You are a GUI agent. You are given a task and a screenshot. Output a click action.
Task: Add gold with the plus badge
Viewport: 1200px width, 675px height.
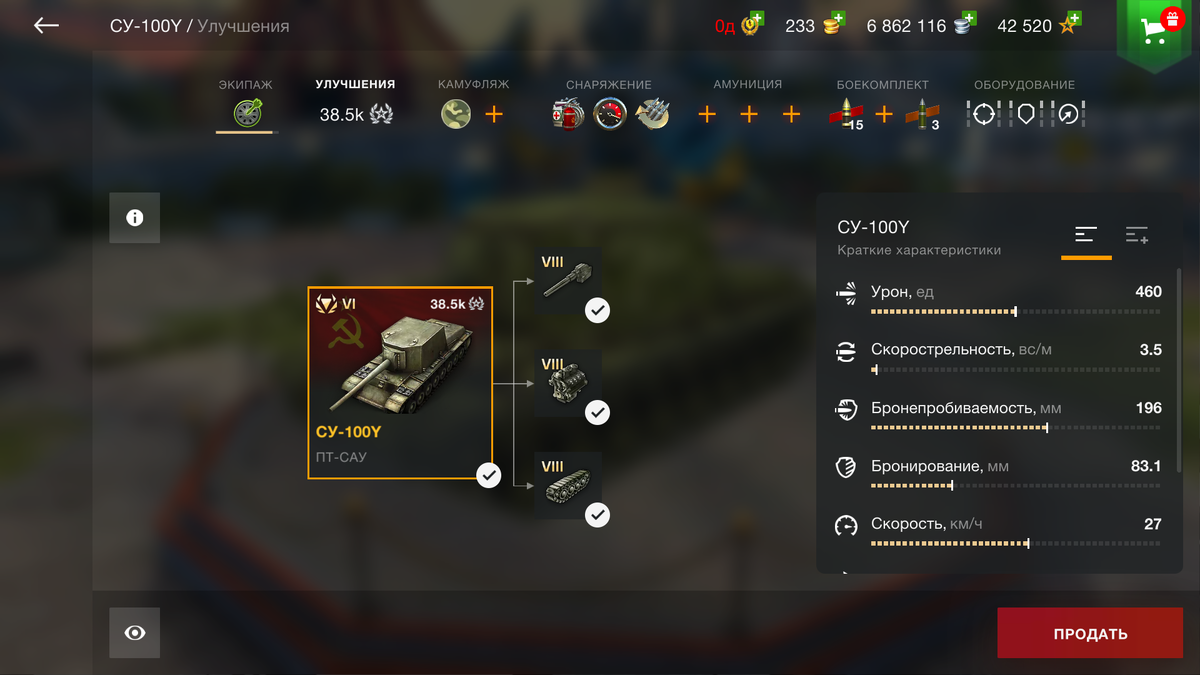click(838, 18)
